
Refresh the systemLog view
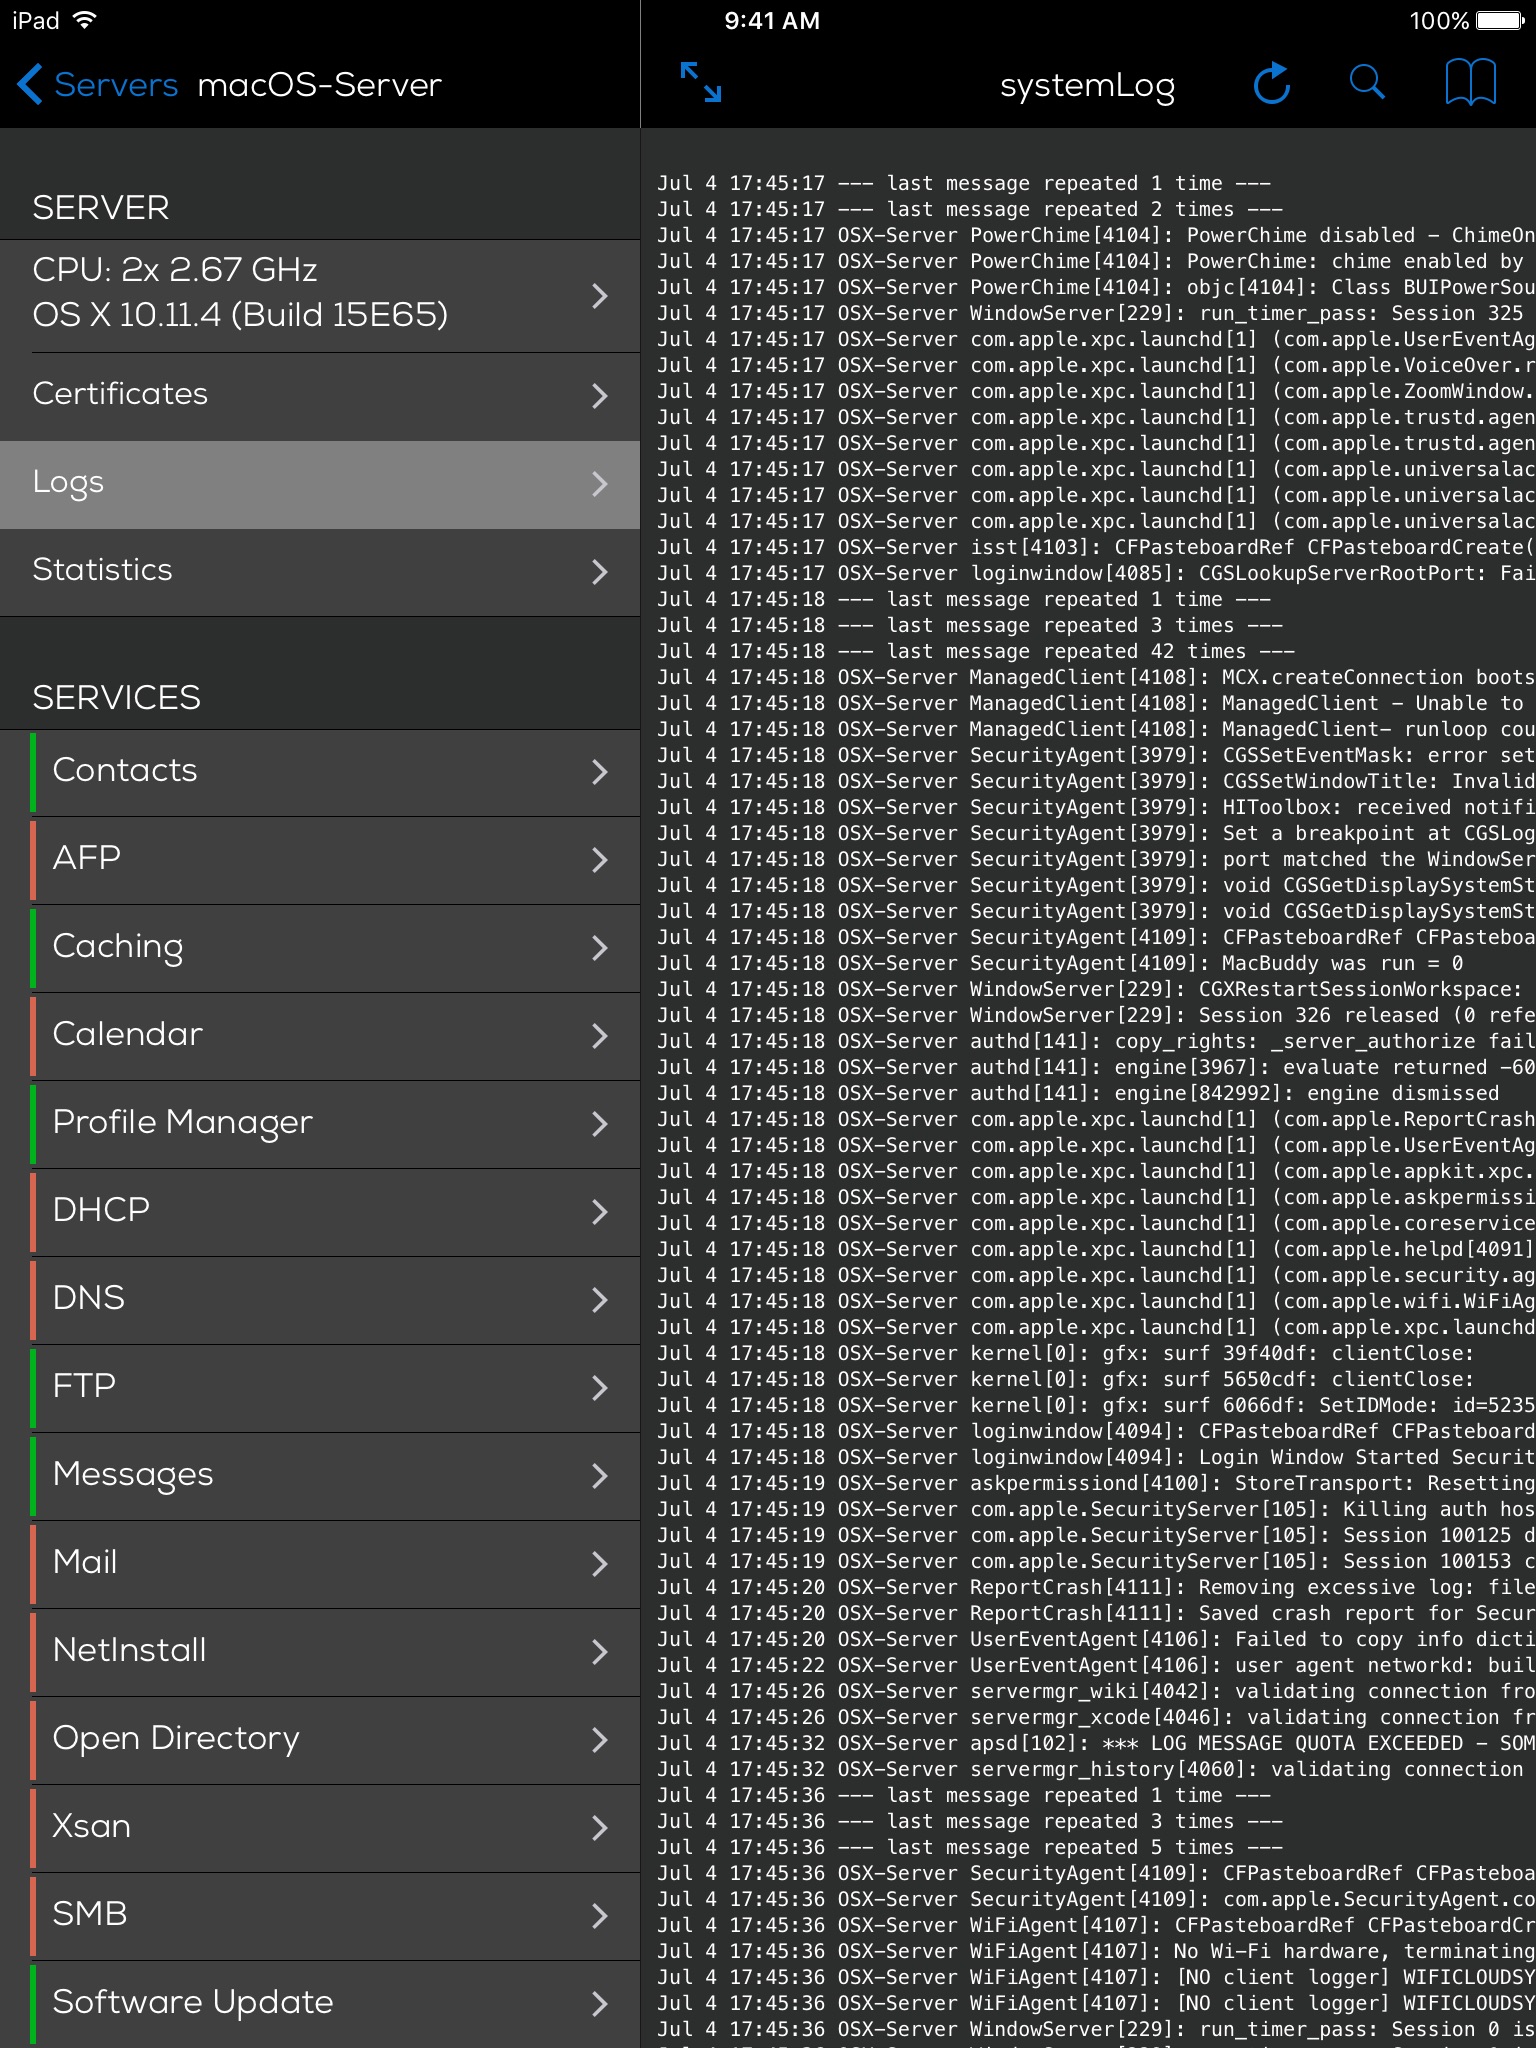click(1271, 84)
